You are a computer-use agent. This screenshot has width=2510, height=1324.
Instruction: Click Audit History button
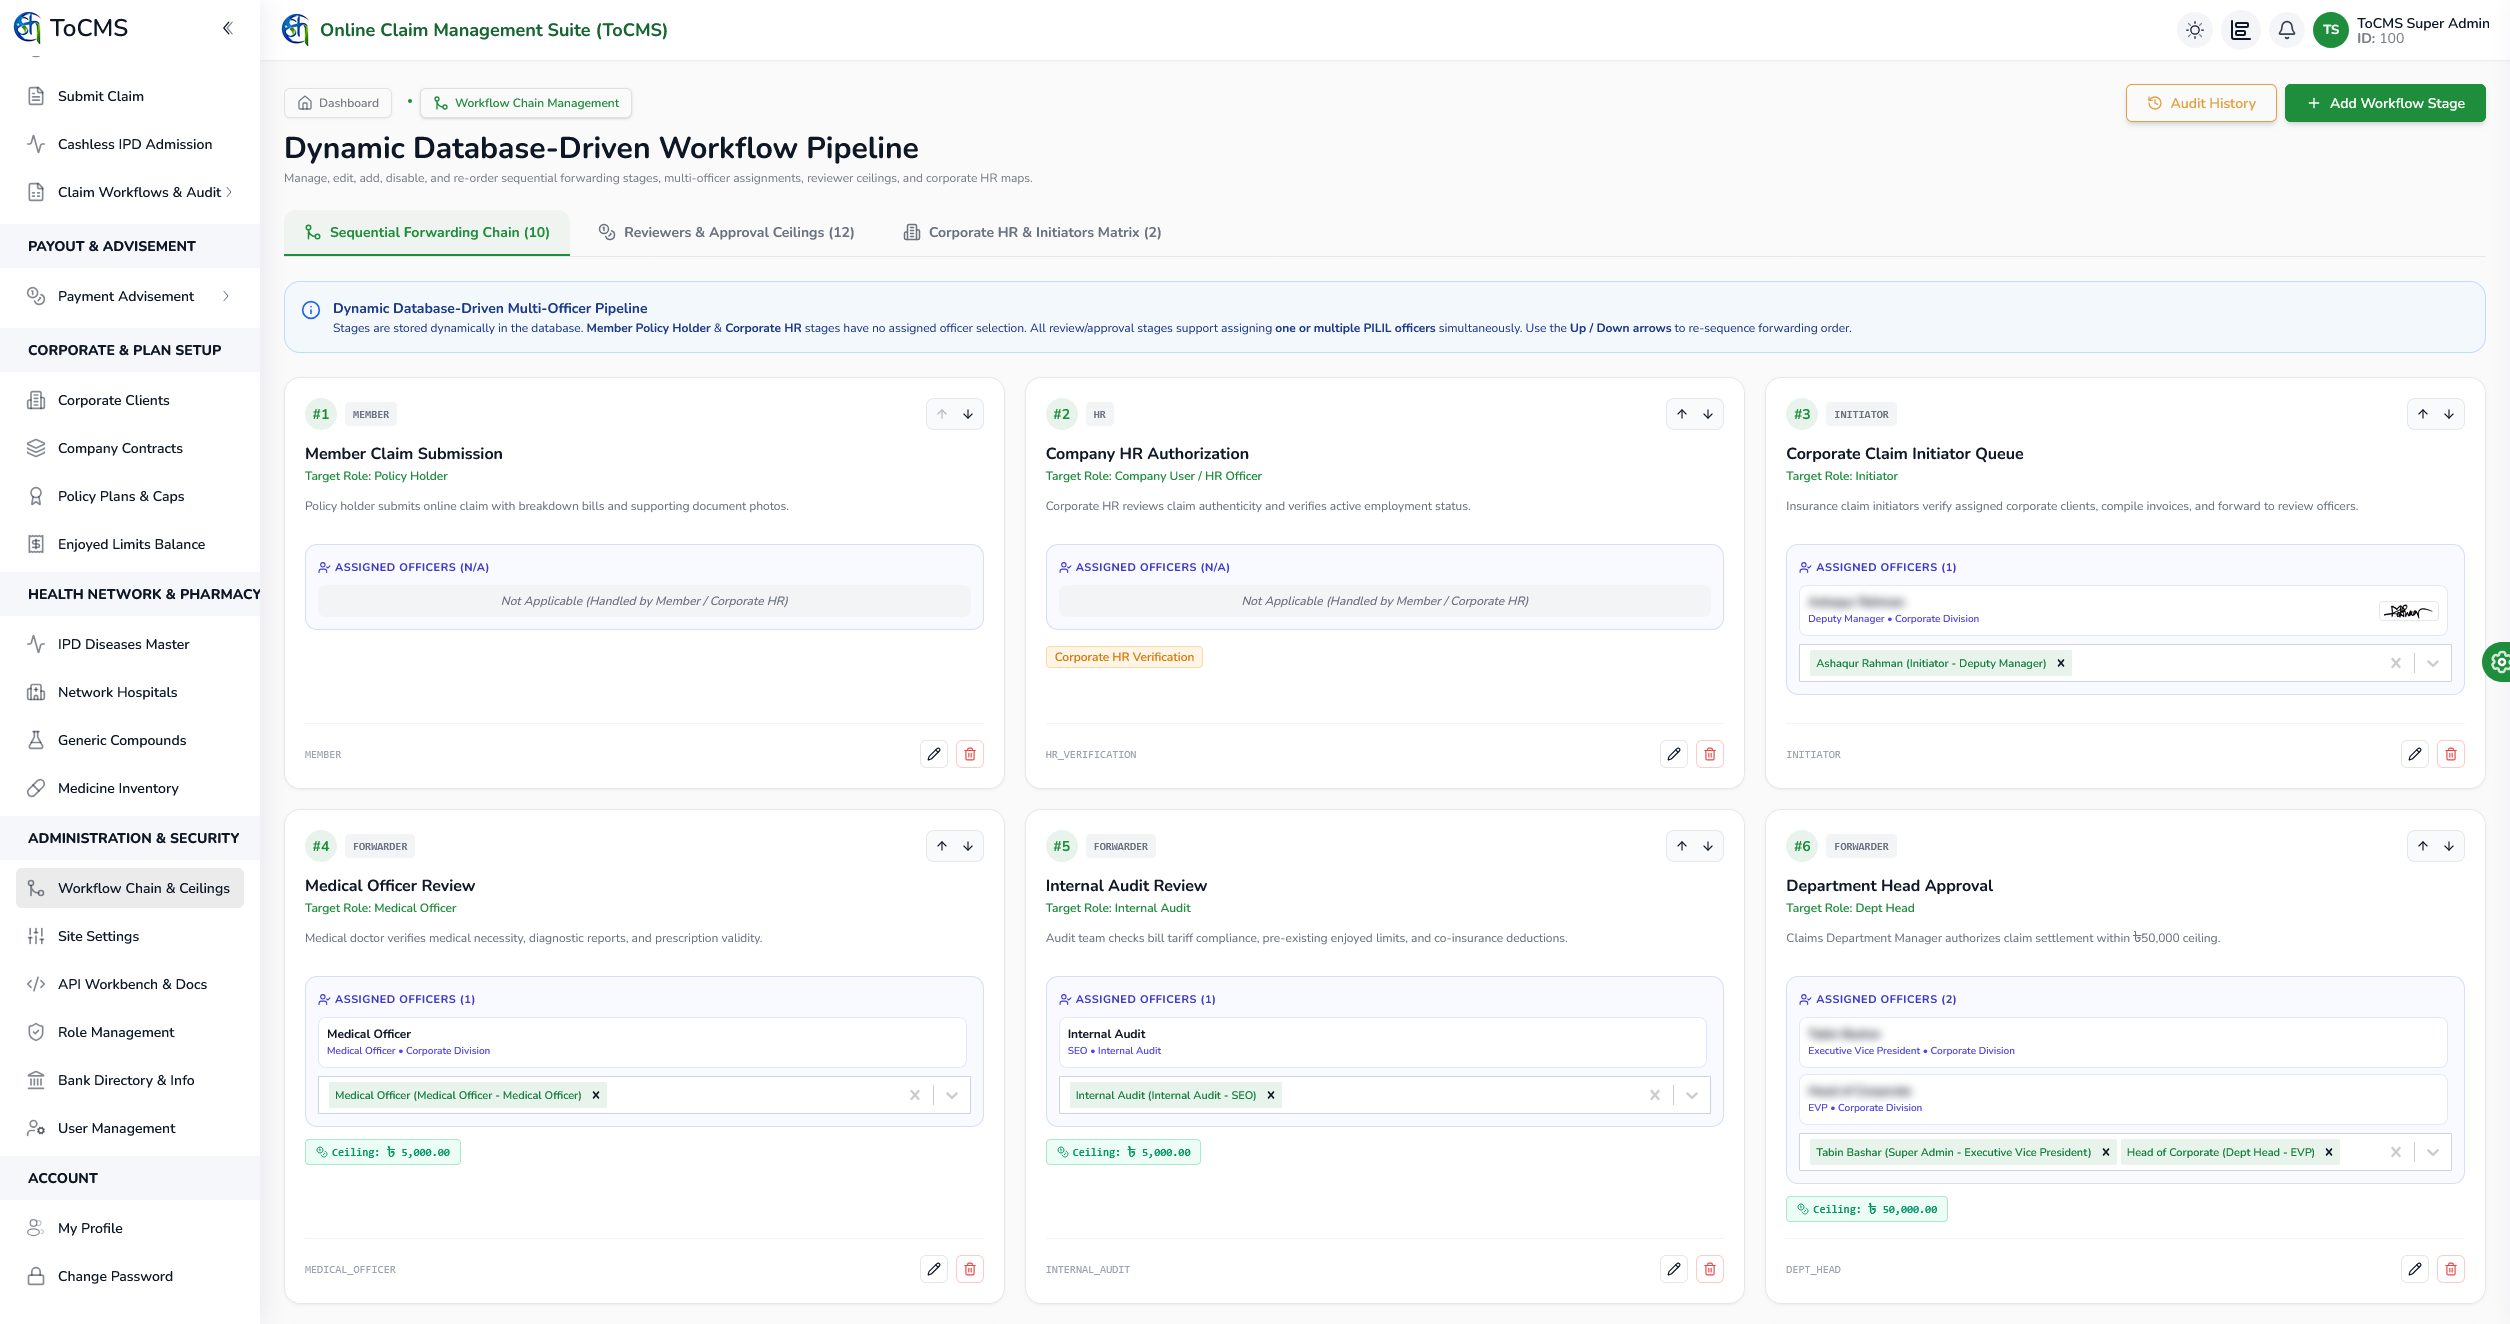pyautogui.click(x=2201, y=103)
